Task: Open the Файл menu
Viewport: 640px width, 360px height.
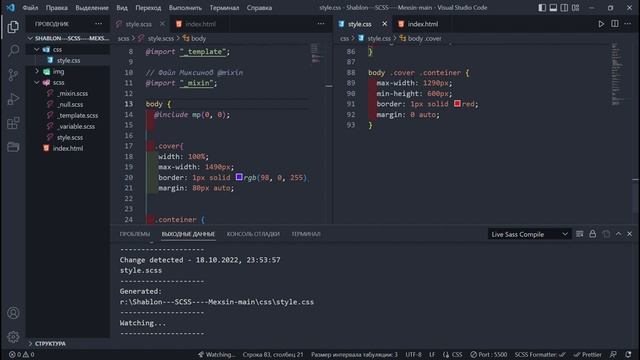Action: tap(30, 8)
